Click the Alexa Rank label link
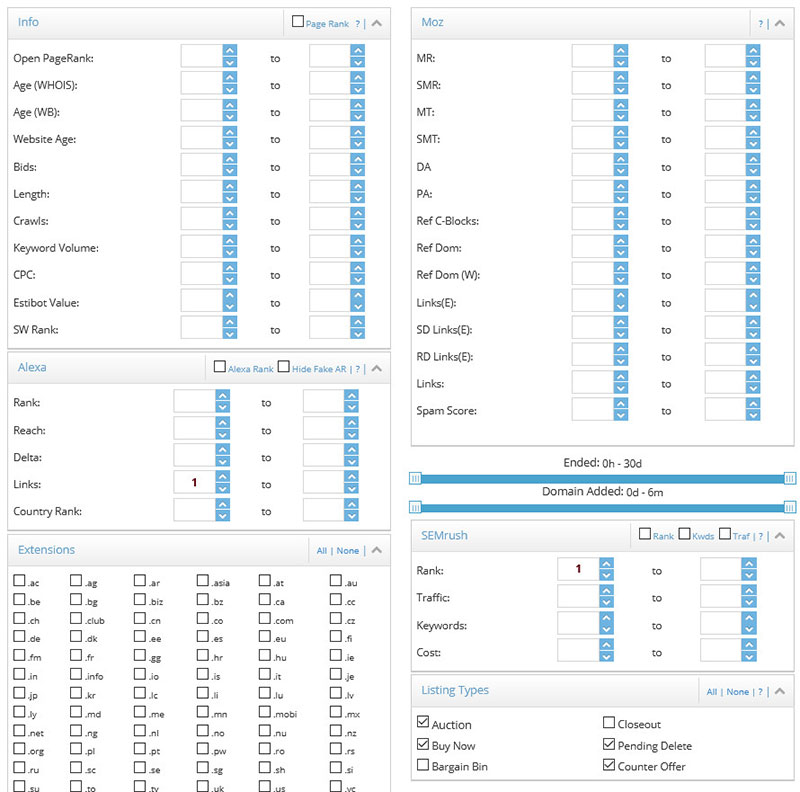Viewport: 800px width, 792px height. coord(251,369)
